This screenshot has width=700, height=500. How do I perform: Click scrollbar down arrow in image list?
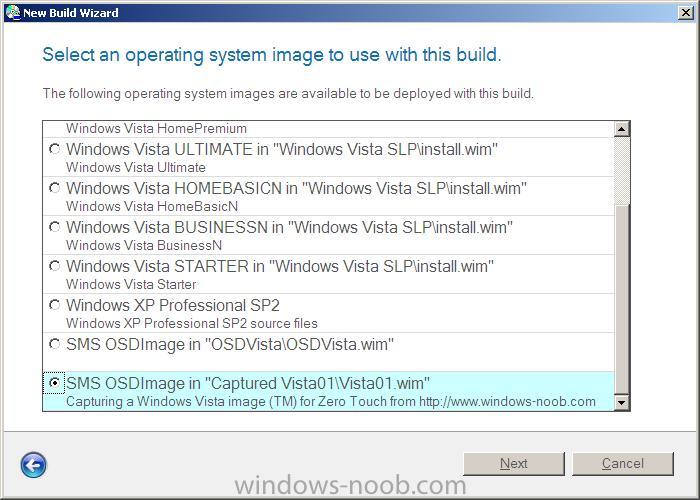pyautogui.click(x=621, y=403)
